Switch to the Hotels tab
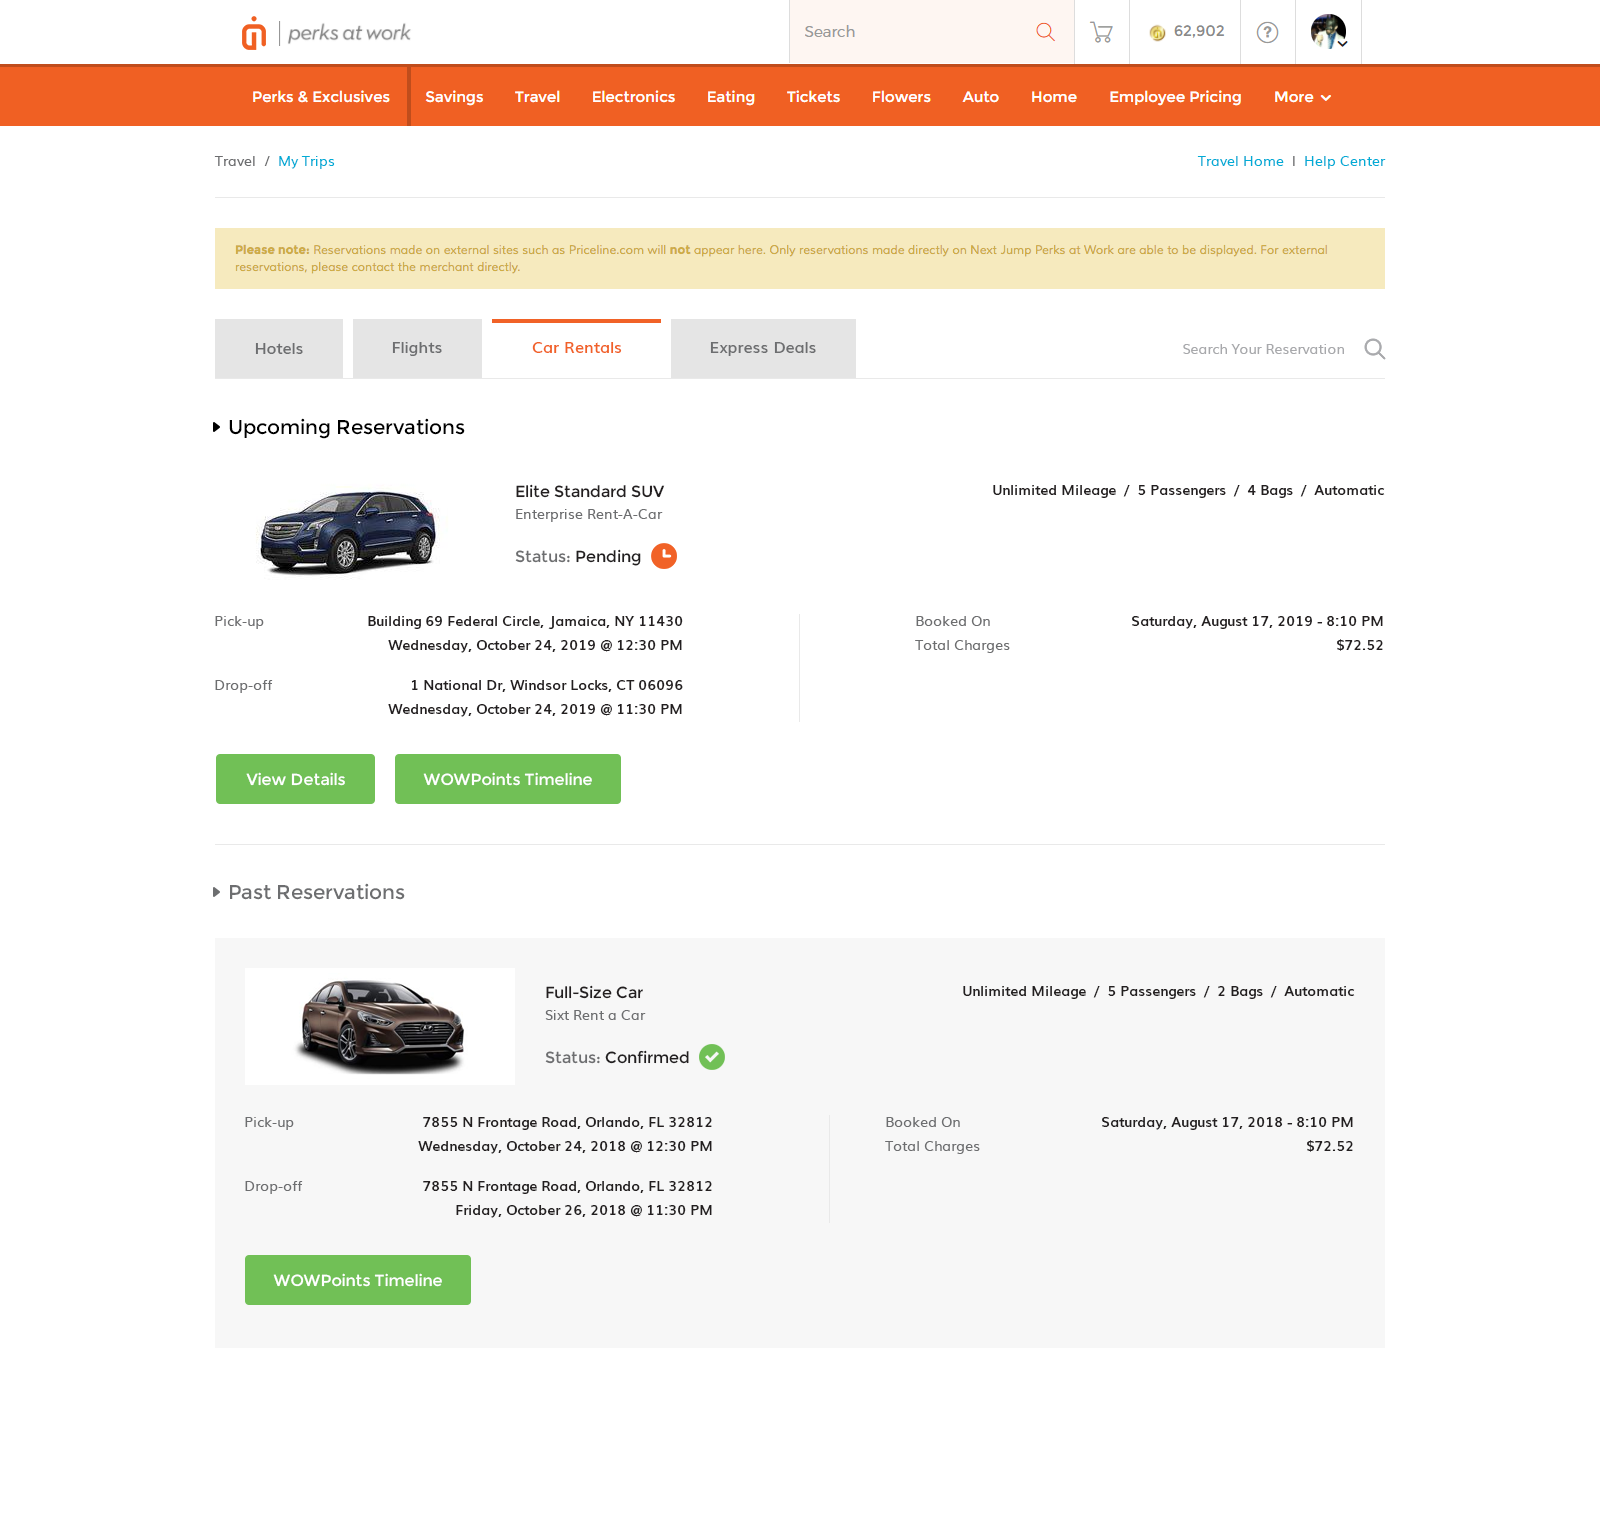 (x=278, y=349)
